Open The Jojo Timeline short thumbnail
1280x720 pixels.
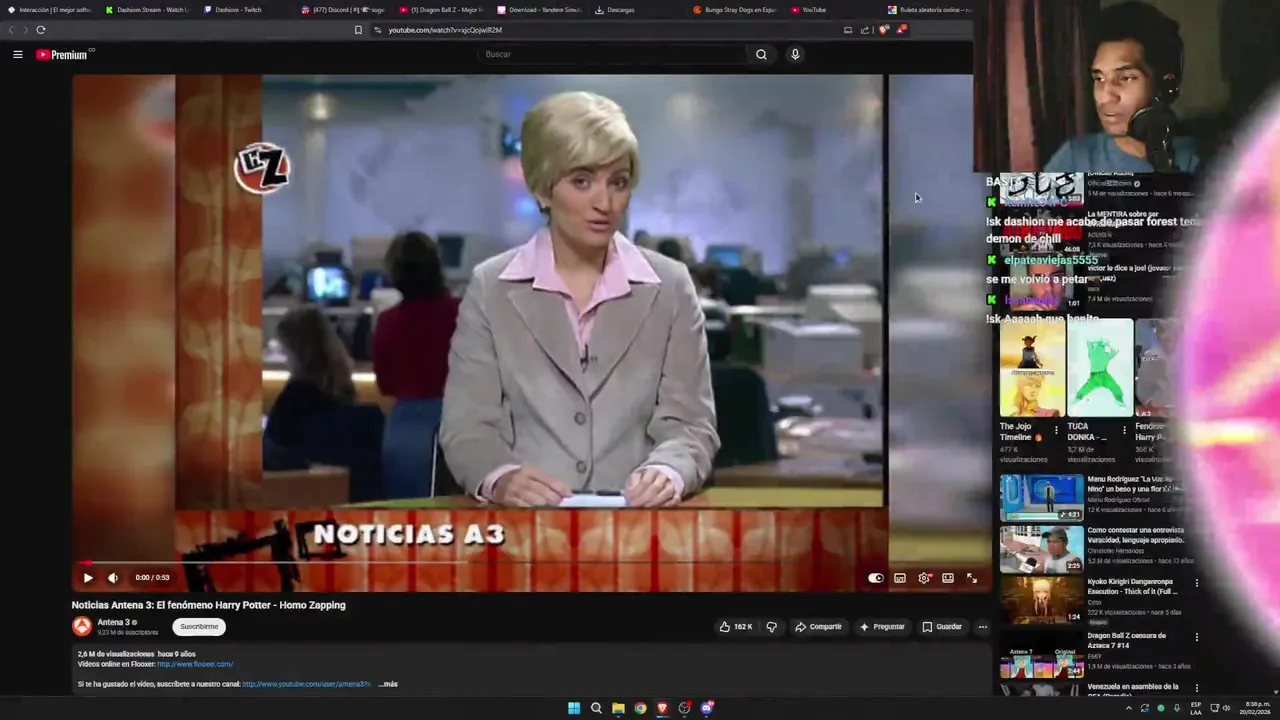tap(1032, 368)
